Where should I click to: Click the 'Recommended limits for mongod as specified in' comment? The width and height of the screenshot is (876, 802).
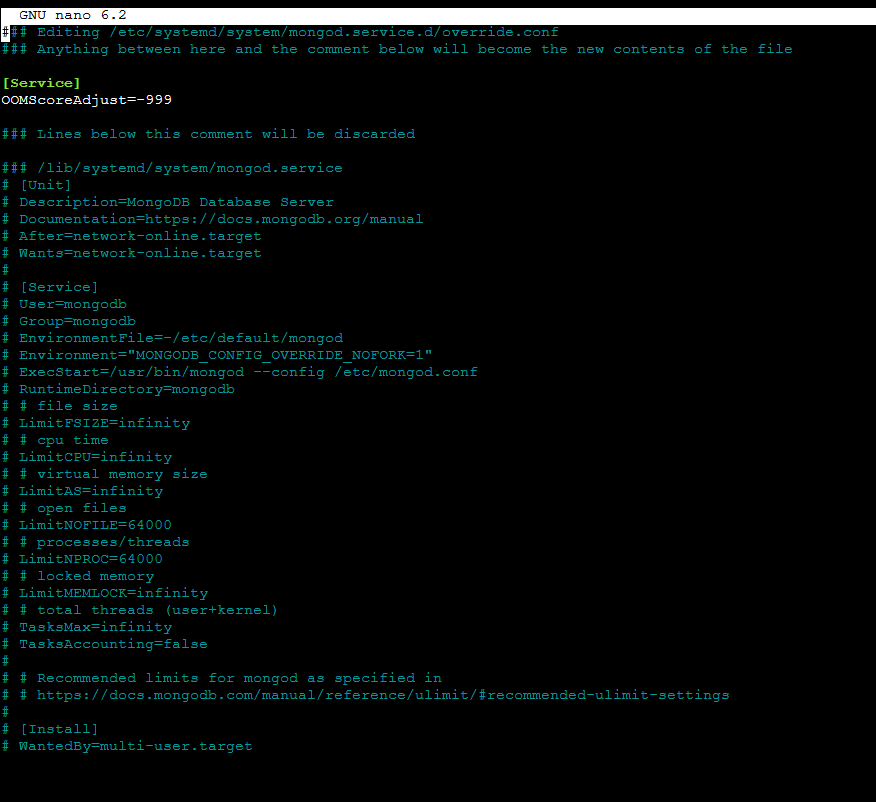(x=222, y=678)
